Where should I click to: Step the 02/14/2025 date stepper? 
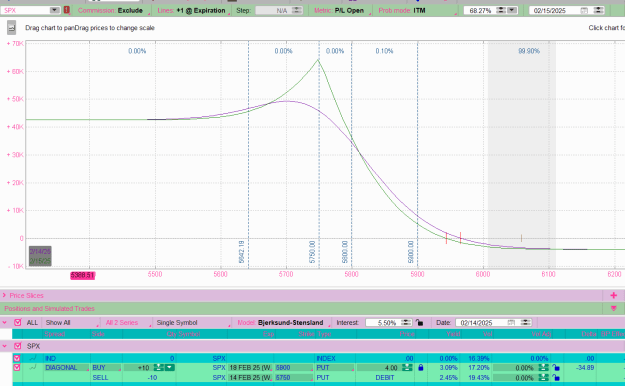(526, 322)
